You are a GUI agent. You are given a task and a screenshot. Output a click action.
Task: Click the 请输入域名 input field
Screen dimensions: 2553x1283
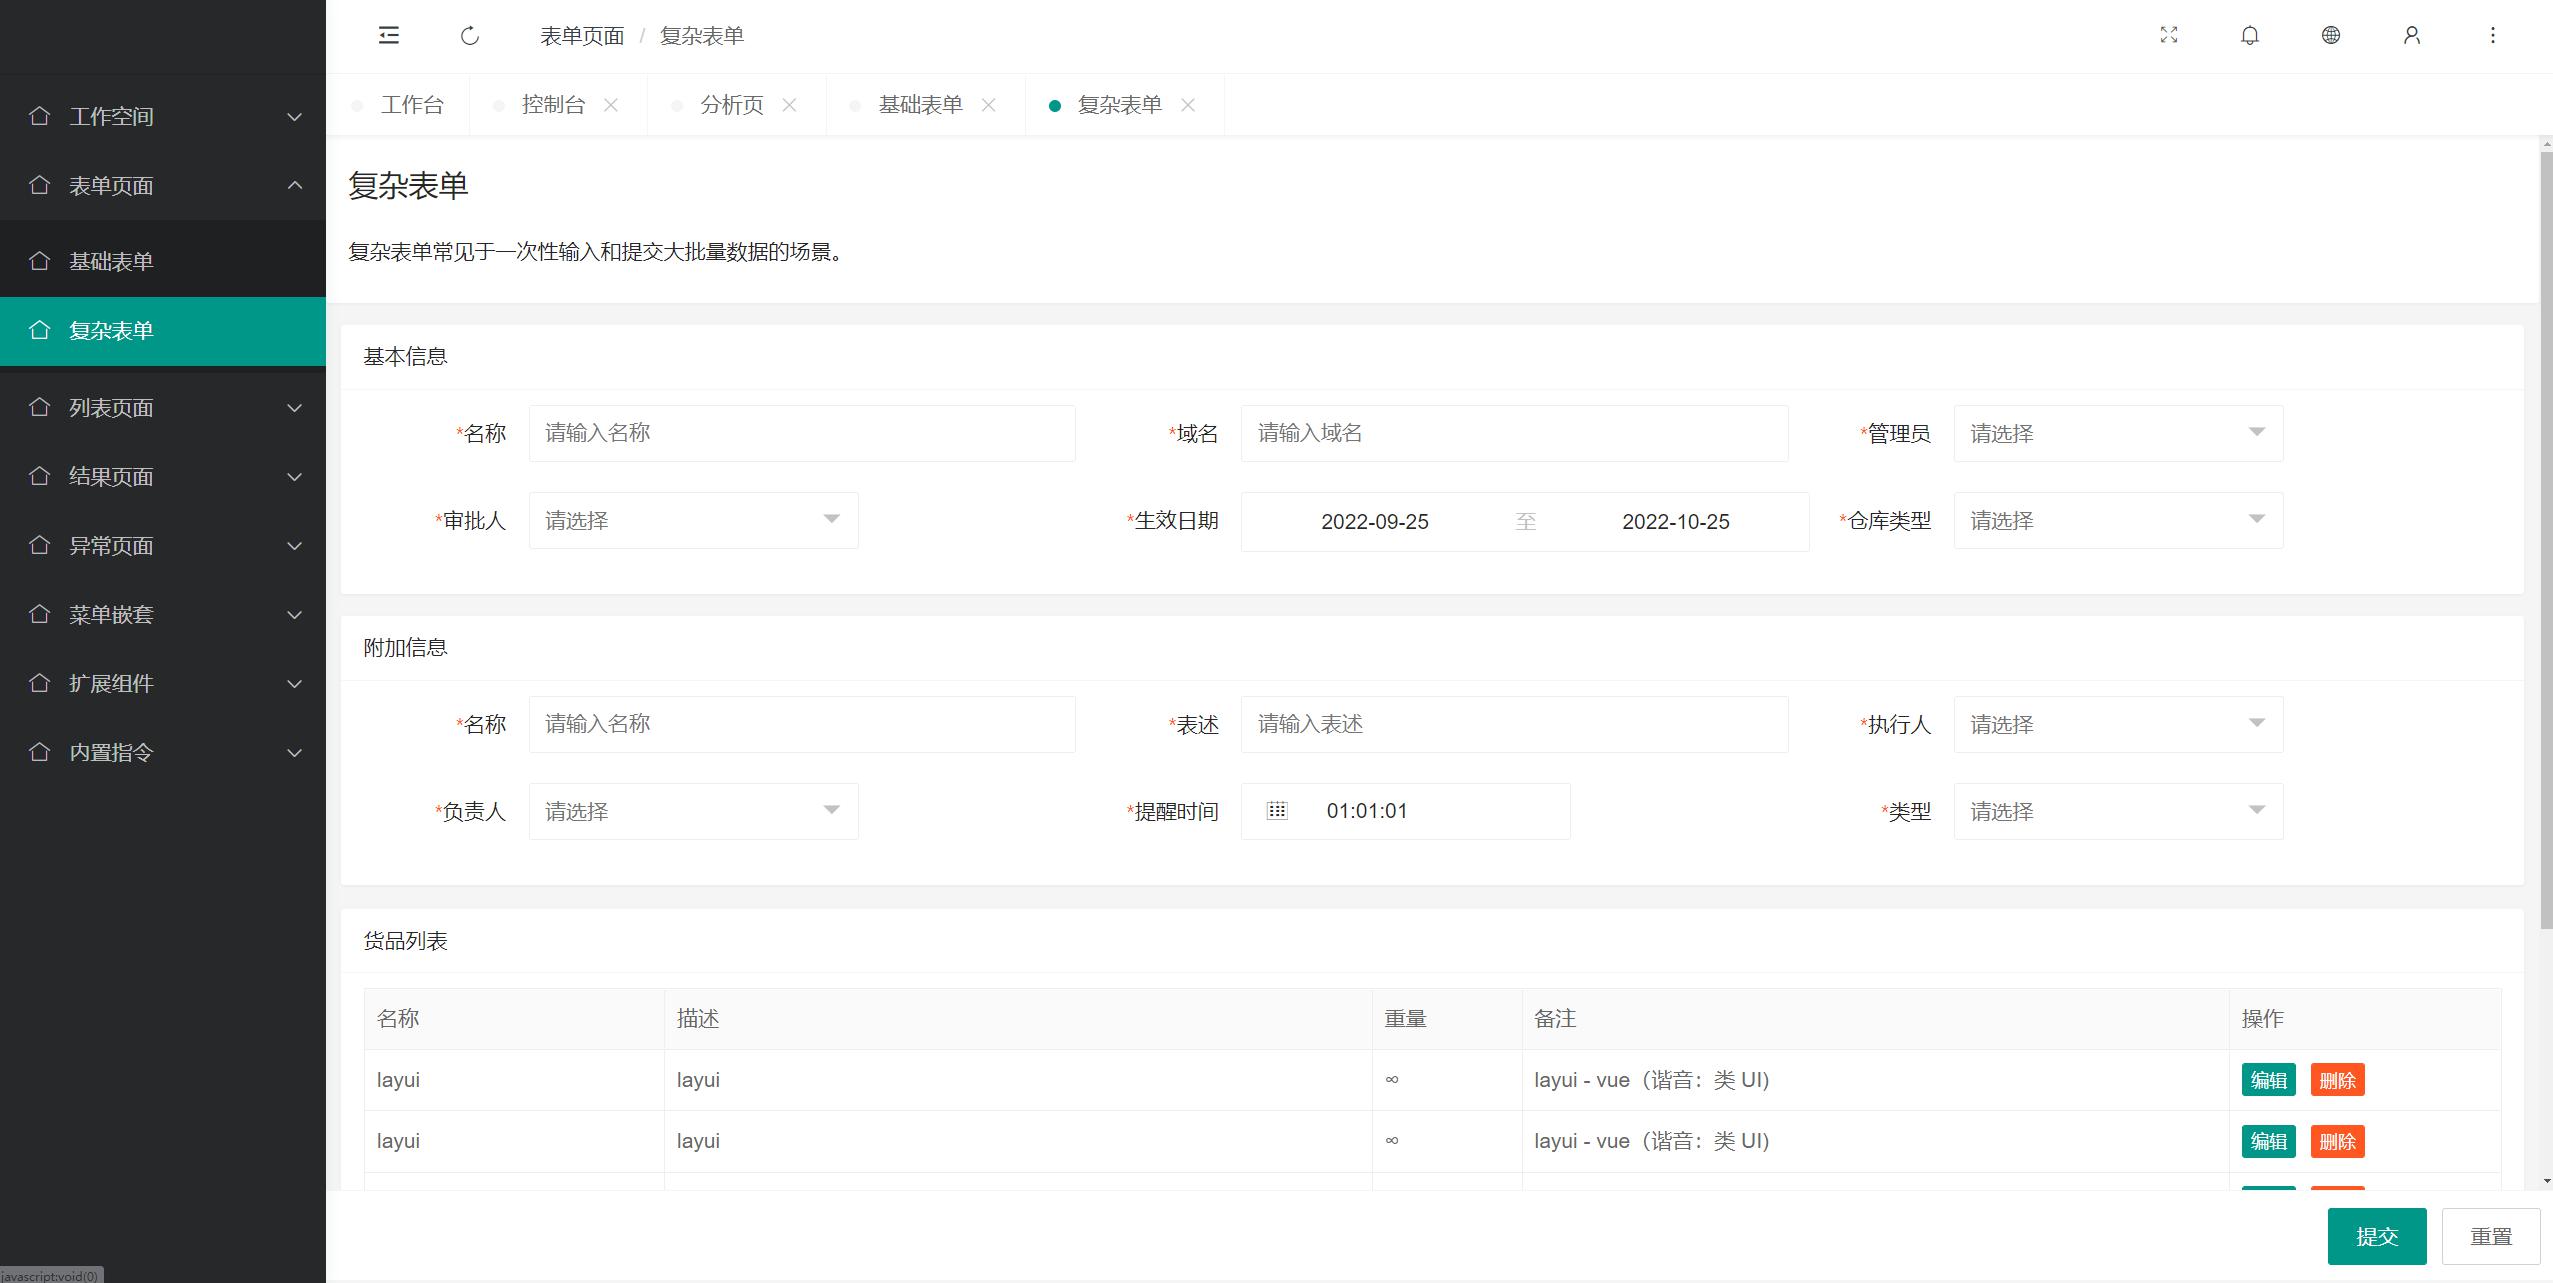click(x=1514, y=433)
